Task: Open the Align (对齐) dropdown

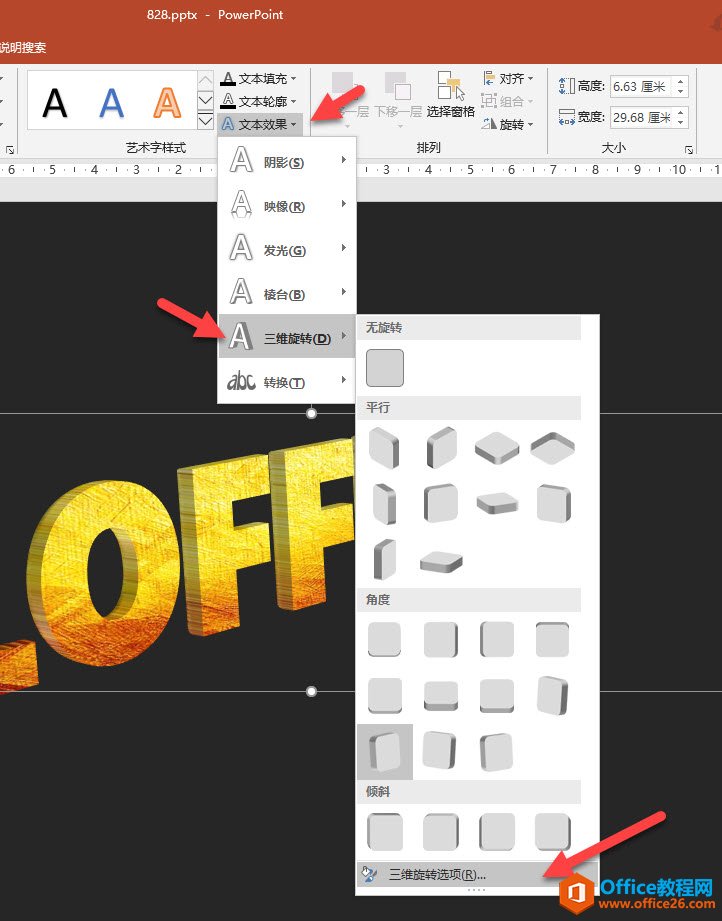Action: (508, 78)
